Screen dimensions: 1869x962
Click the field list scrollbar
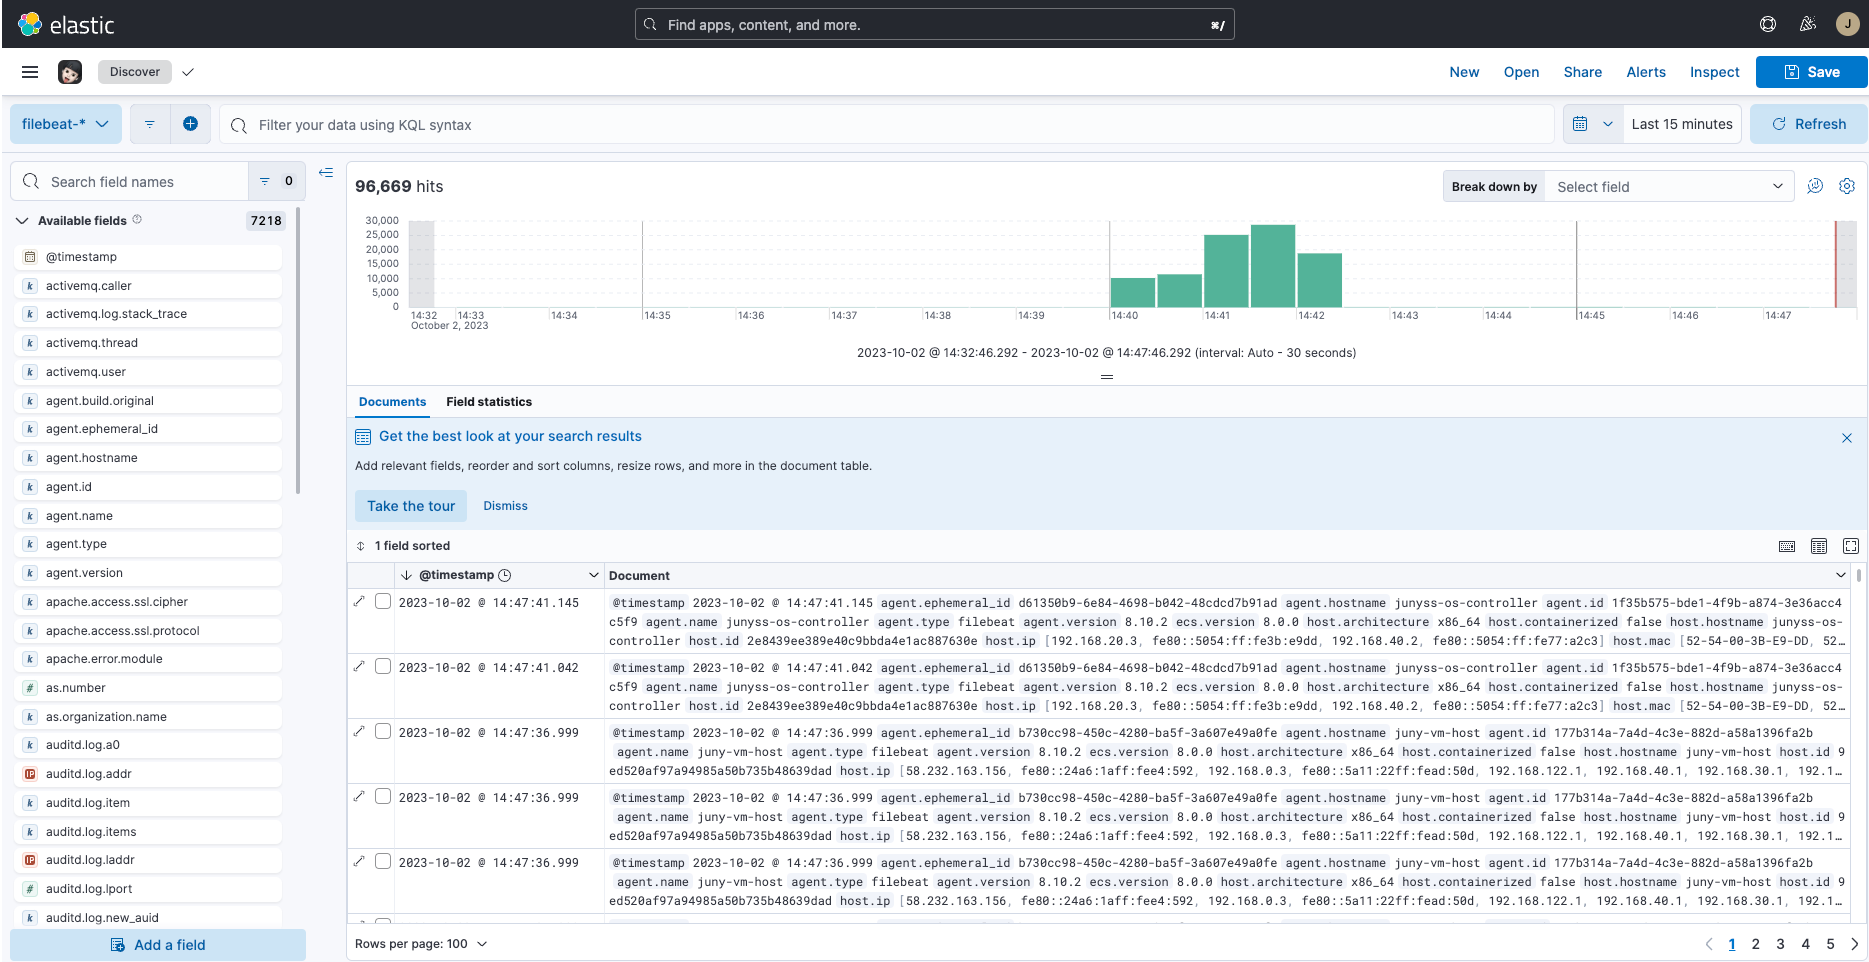(x=298, y=352)
